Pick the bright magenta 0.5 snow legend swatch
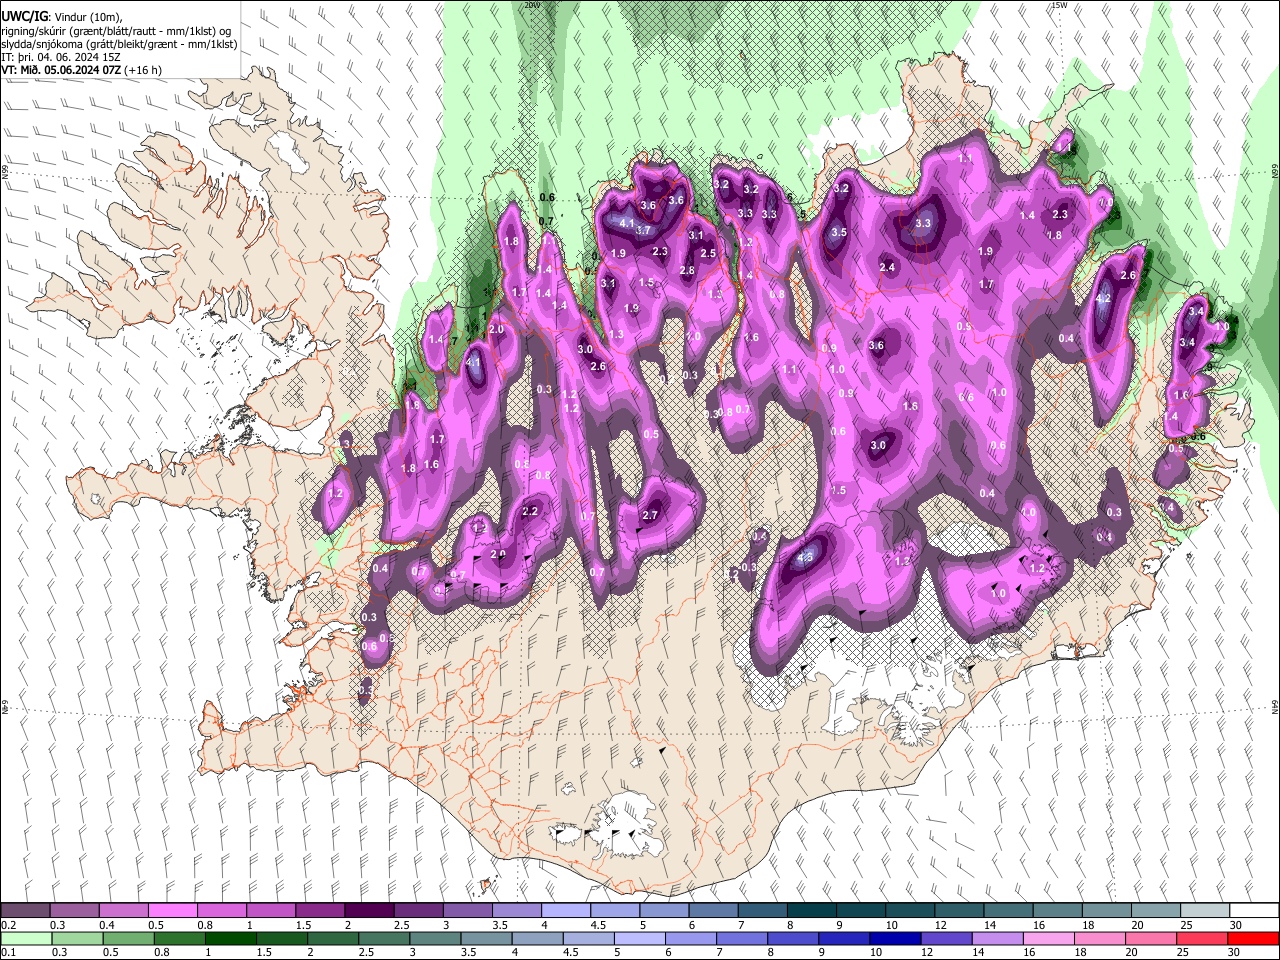The width and height of the screenshot is (1280, 960). [x=172, y=911]
